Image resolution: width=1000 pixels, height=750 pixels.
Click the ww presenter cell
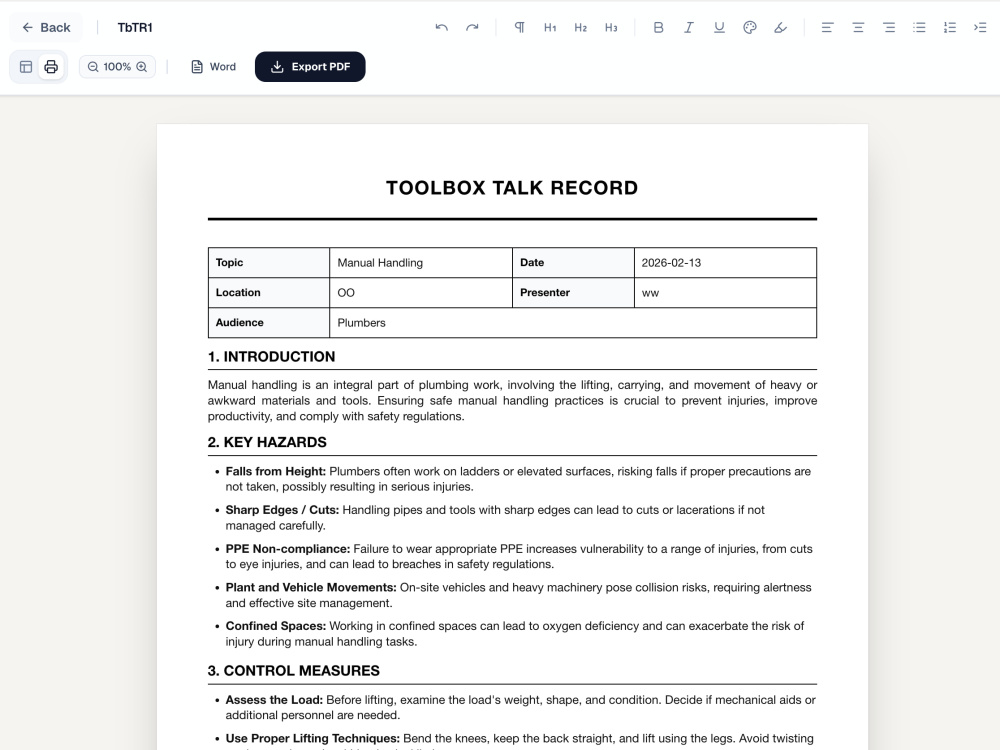tap(725, 293)
